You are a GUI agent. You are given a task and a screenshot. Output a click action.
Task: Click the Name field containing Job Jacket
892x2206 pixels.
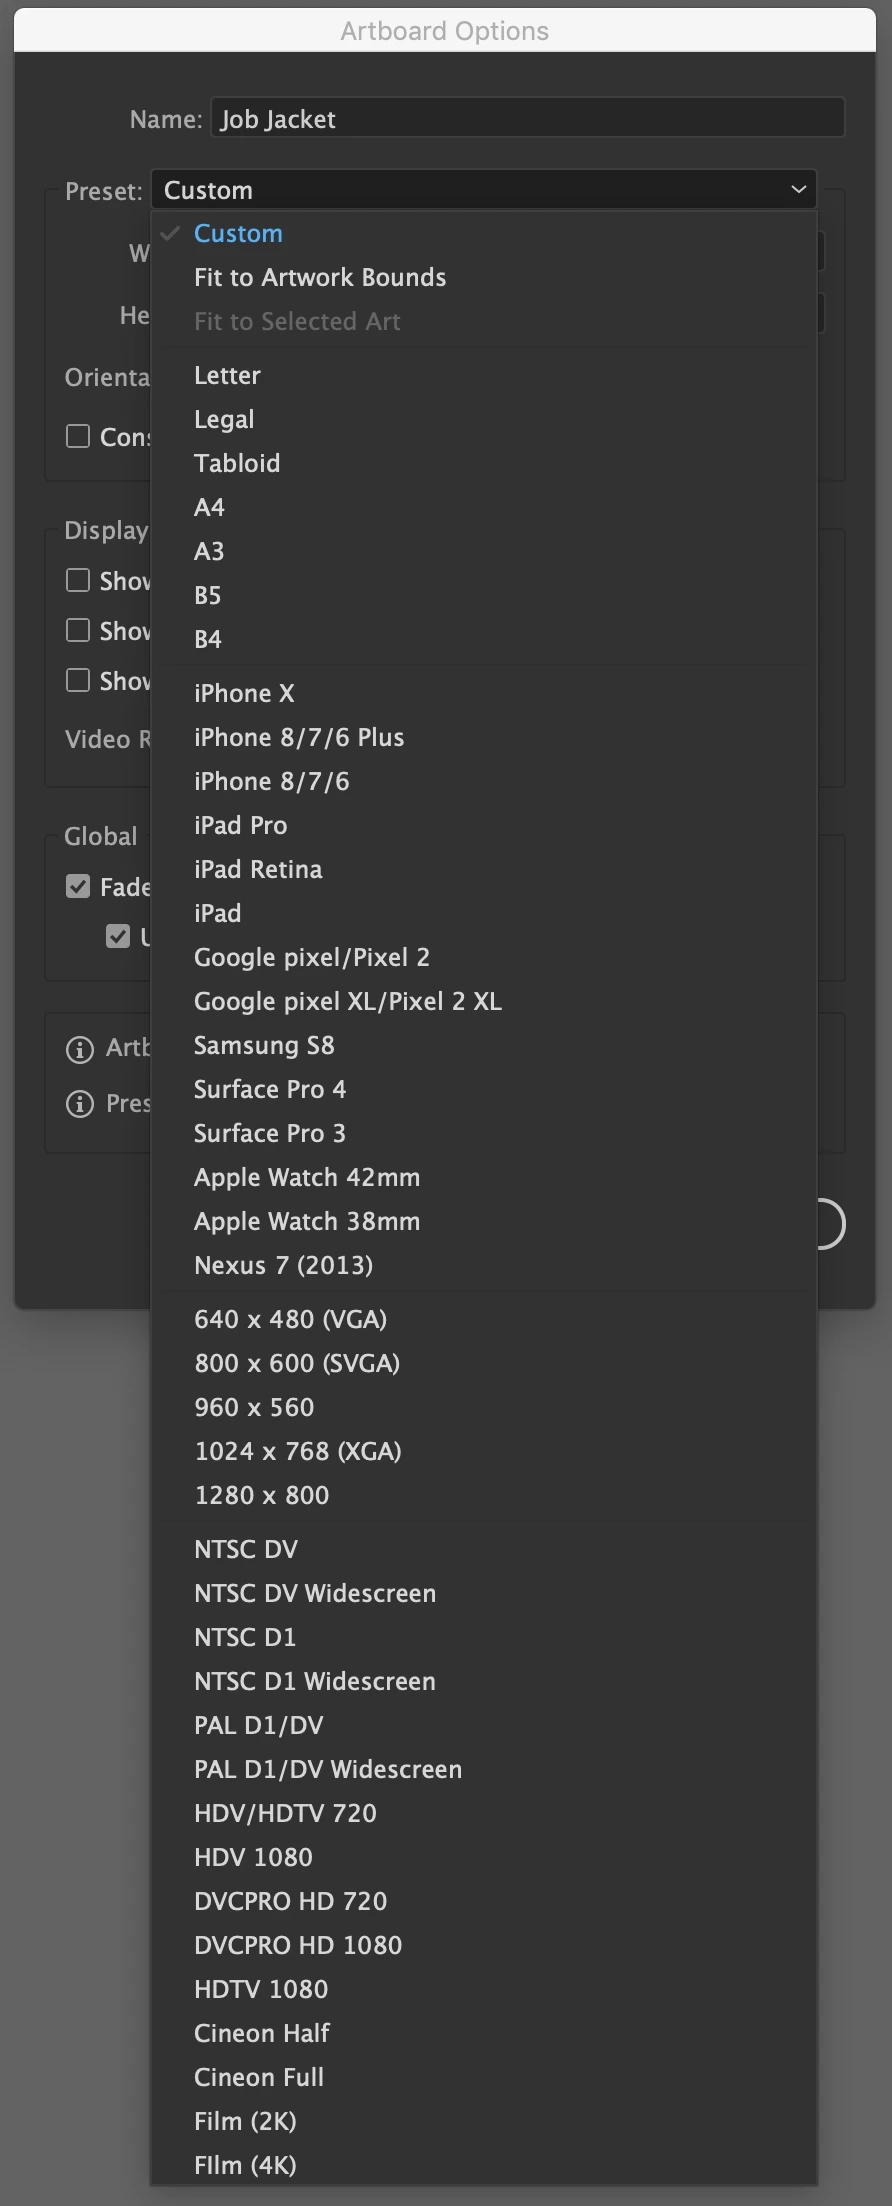(527, 118)
